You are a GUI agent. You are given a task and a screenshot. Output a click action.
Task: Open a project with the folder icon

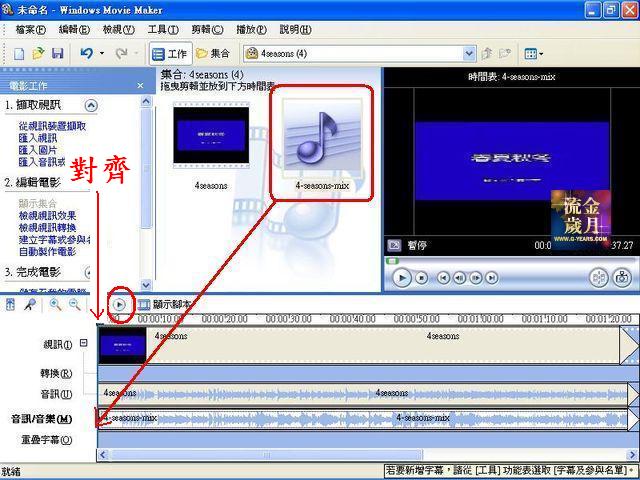coord(38,53)
